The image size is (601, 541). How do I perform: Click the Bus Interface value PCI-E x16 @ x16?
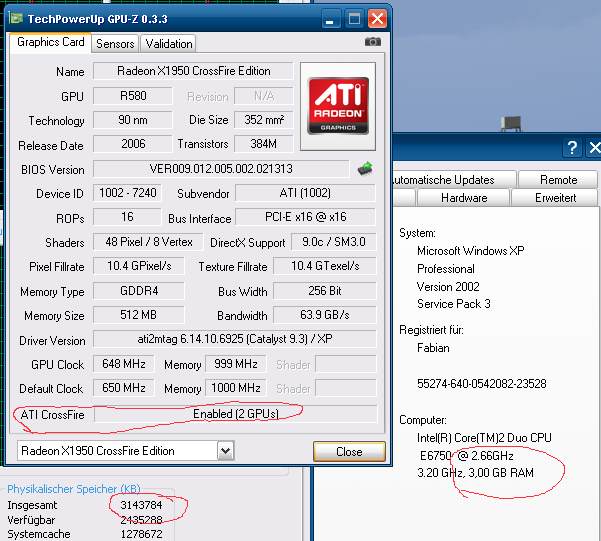pyautogui.click(x=305, y=217)
